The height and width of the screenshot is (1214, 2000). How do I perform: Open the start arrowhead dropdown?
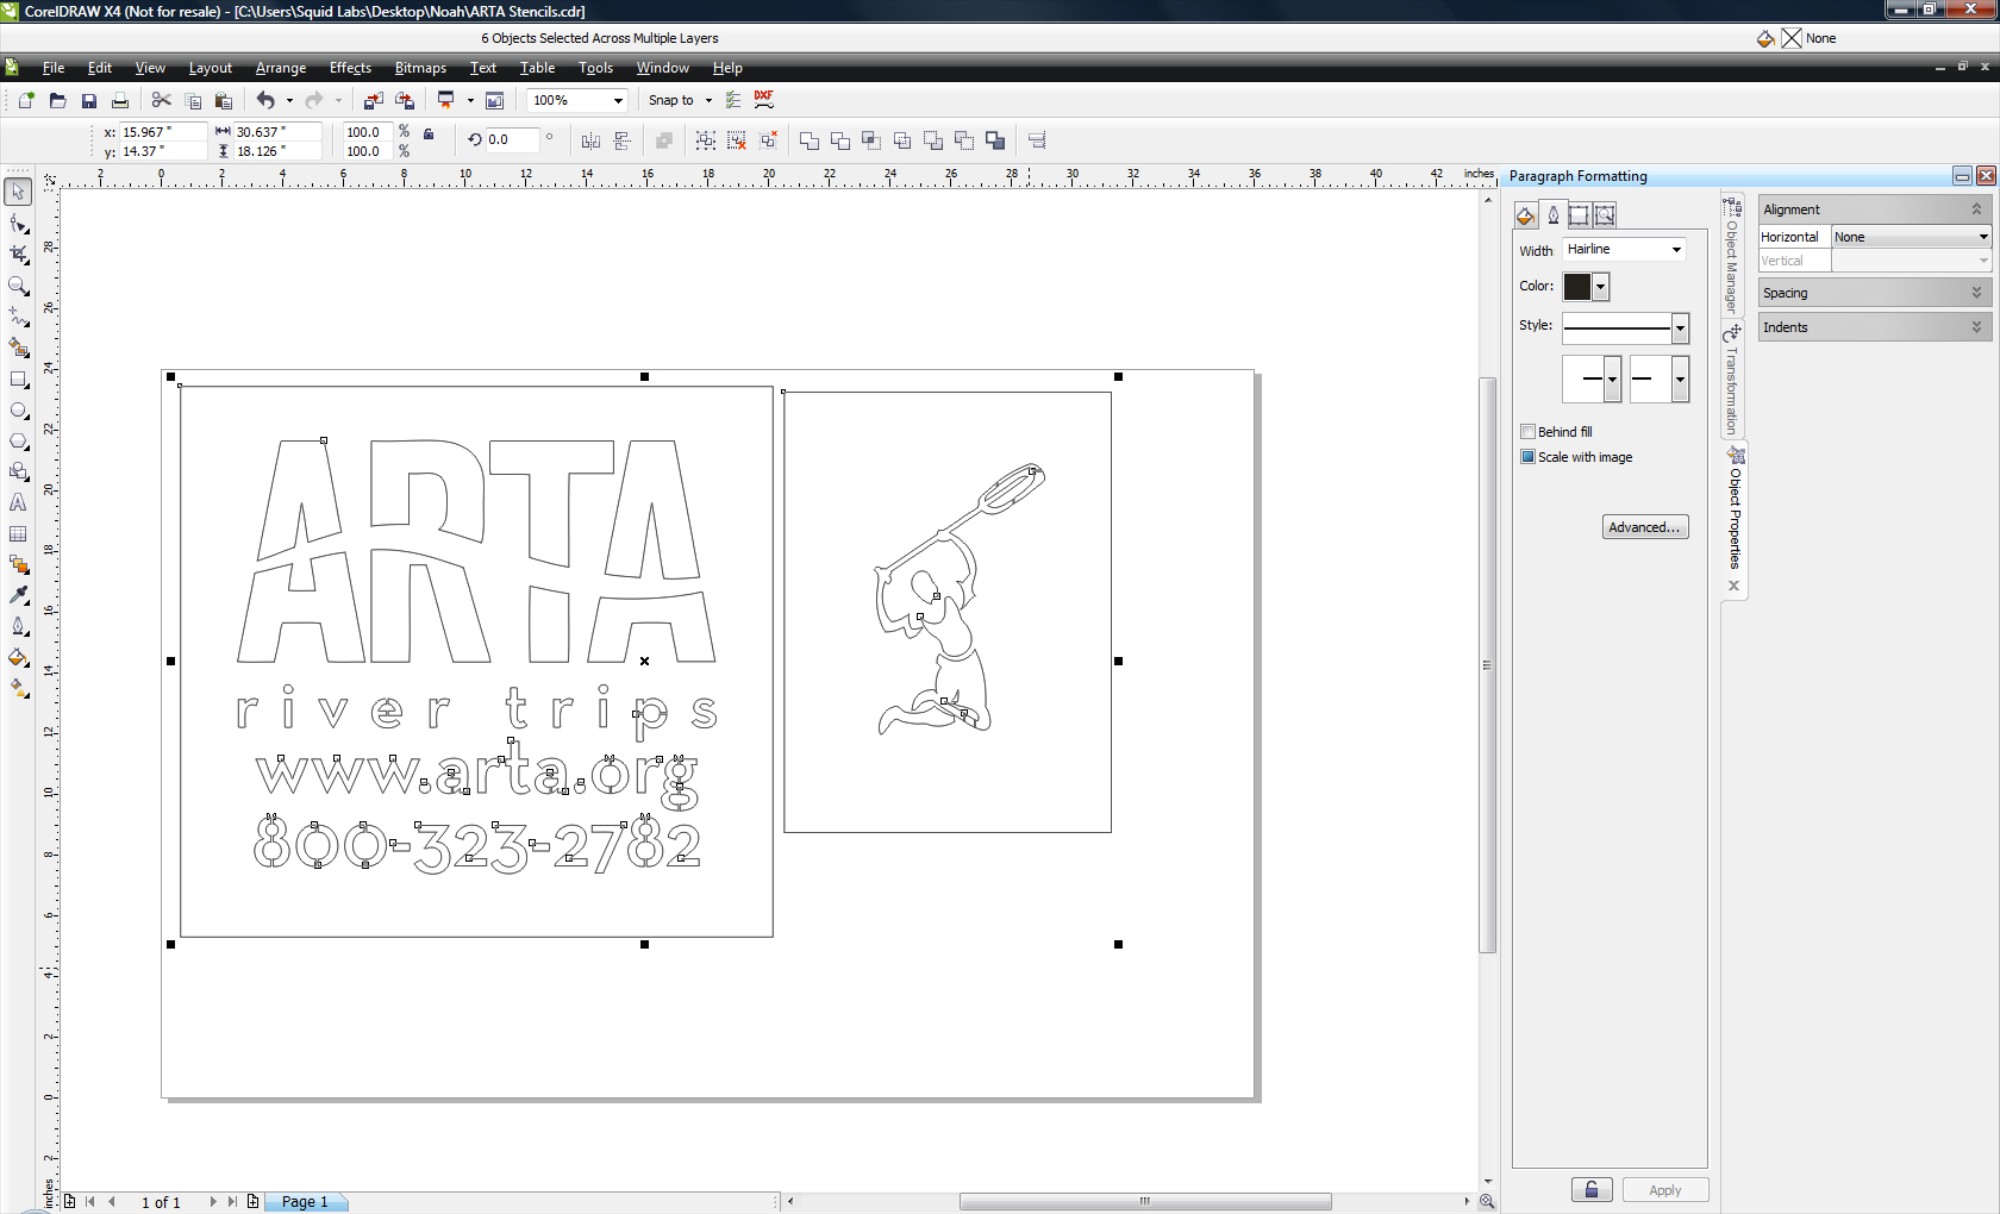[x=1612, y=379]
